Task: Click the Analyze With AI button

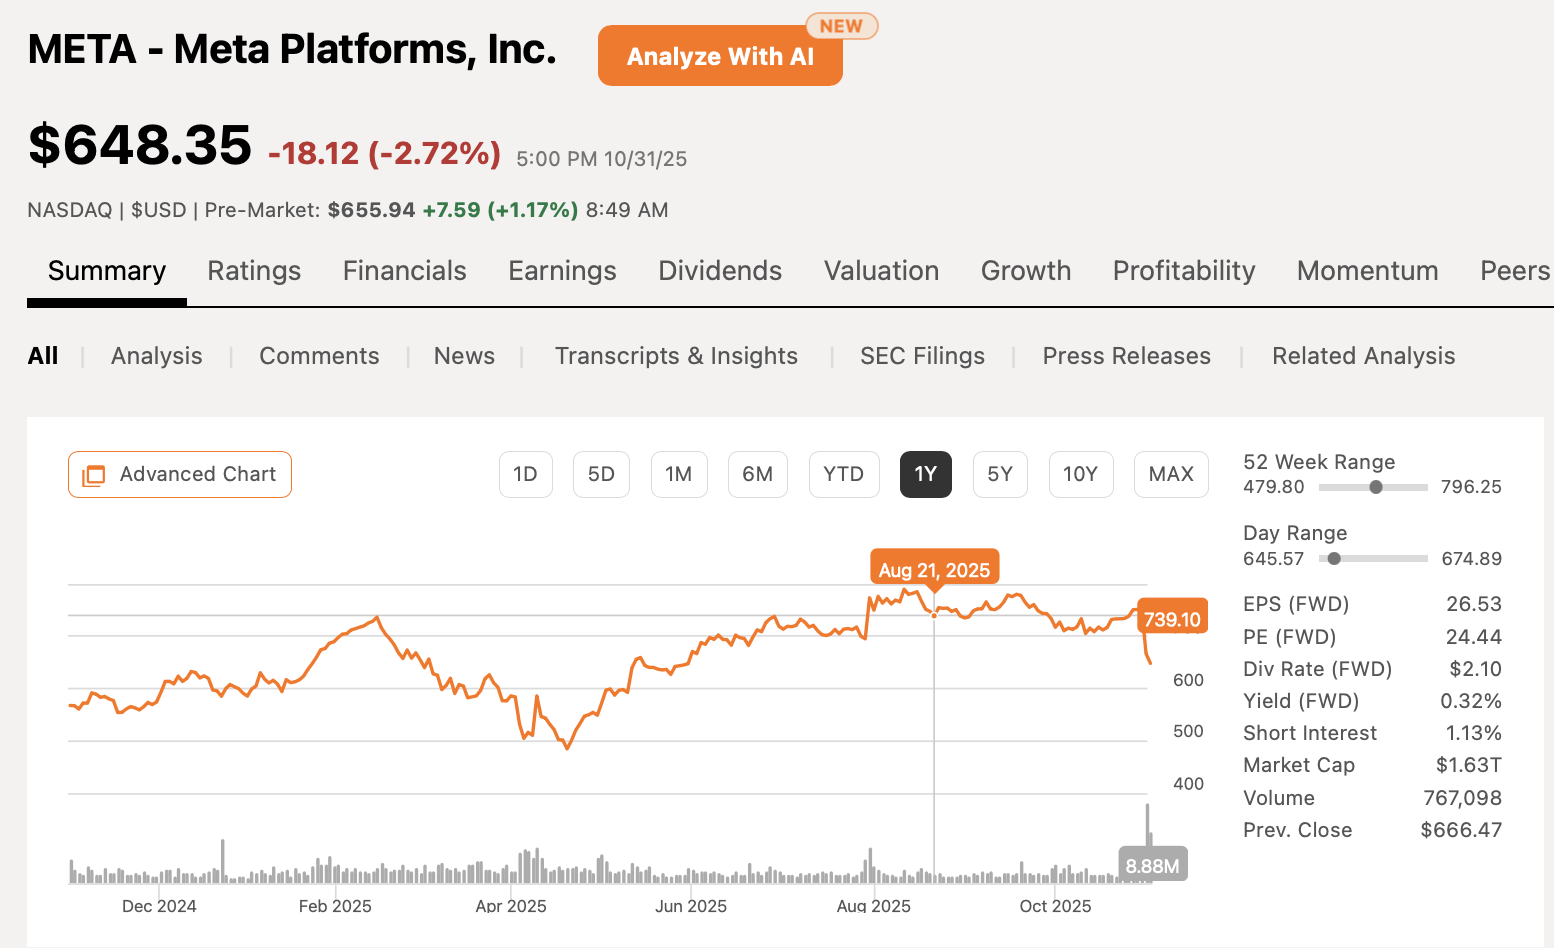Action: (x=720, y=56)
